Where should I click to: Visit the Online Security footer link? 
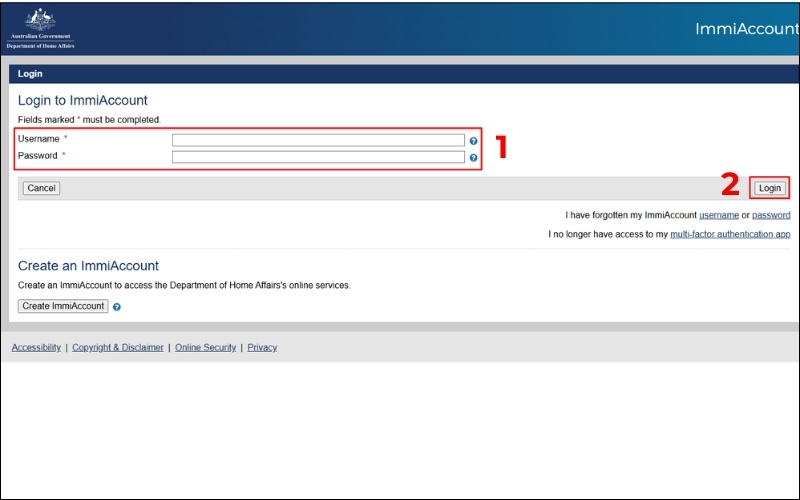(x=205, y=347)
